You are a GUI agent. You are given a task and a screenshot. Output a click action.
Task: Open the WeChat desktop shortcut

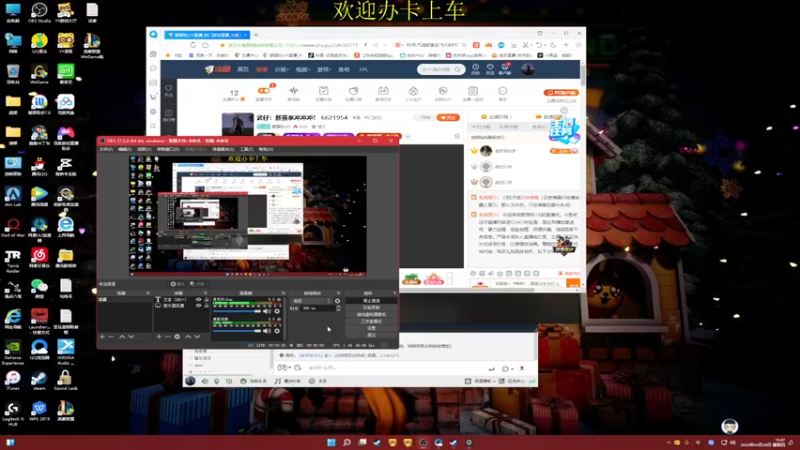point(39,288)
